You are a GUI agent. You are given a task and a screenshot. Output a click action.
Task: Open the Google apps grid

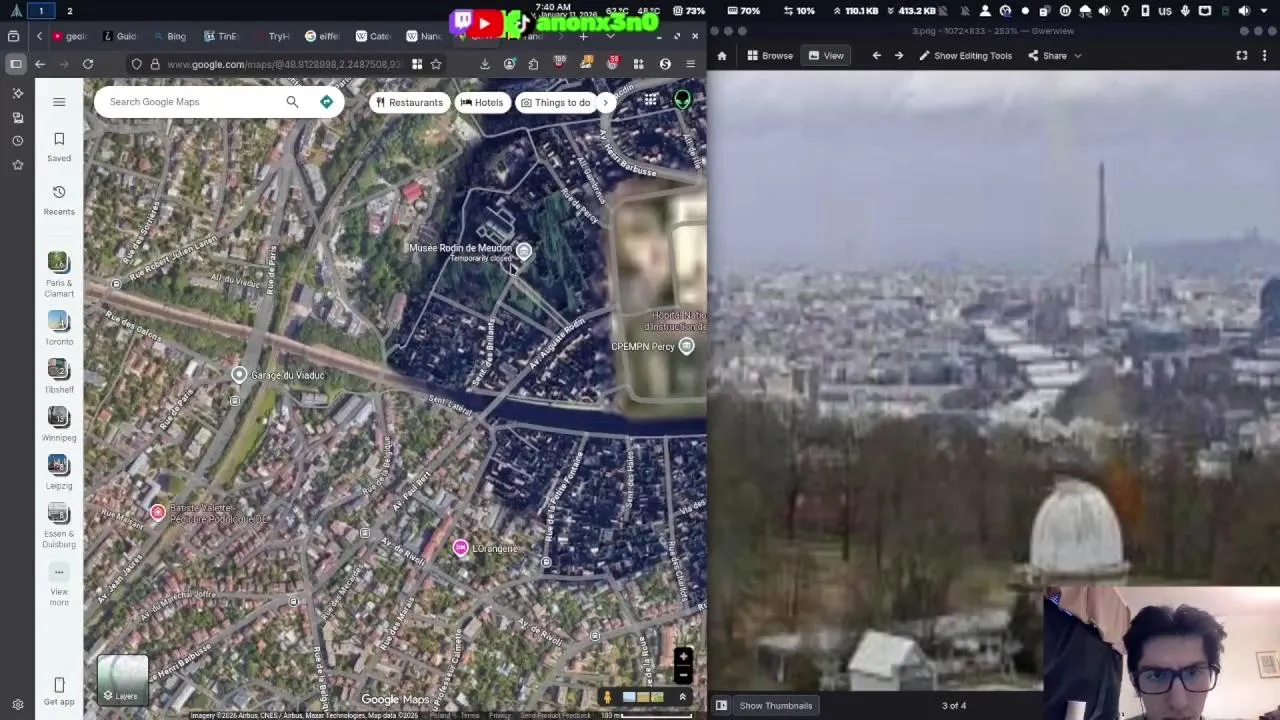[651, 100]
